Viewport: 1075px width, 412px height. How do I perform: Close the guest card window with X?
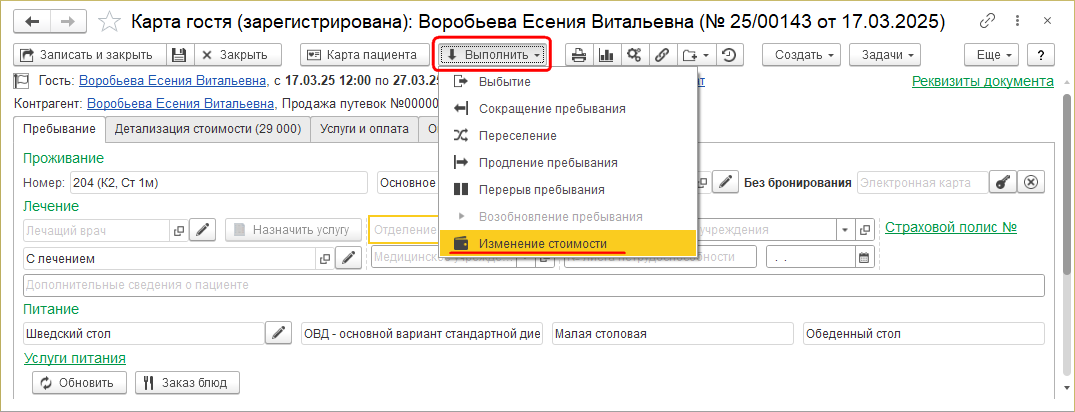pyautogui.click(x=1048, y=21)
